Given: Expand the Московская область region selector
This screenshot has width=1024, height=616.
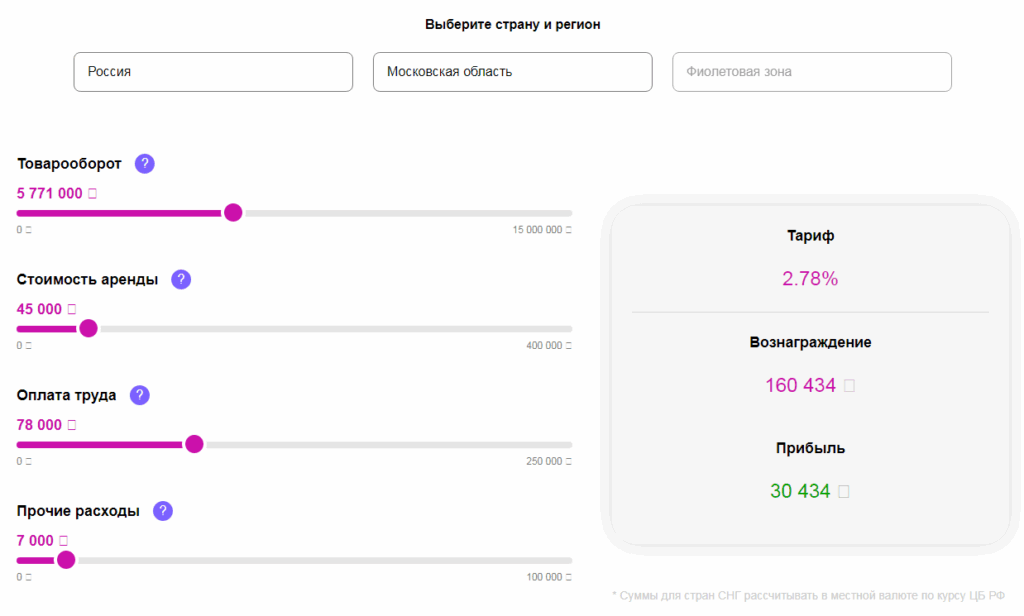Looking at the screenshot, I should click(x=512, y=72).
